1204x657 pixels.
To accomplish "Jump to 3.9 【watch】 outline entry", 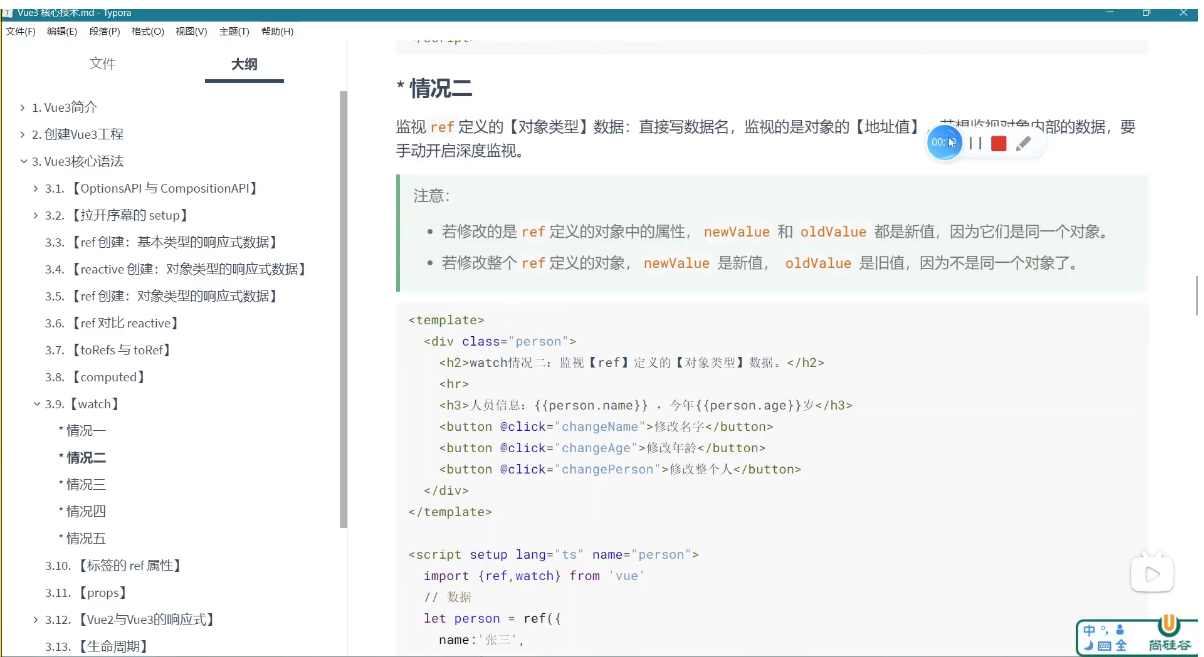I will pyautogui.click(x=83, y=404).
